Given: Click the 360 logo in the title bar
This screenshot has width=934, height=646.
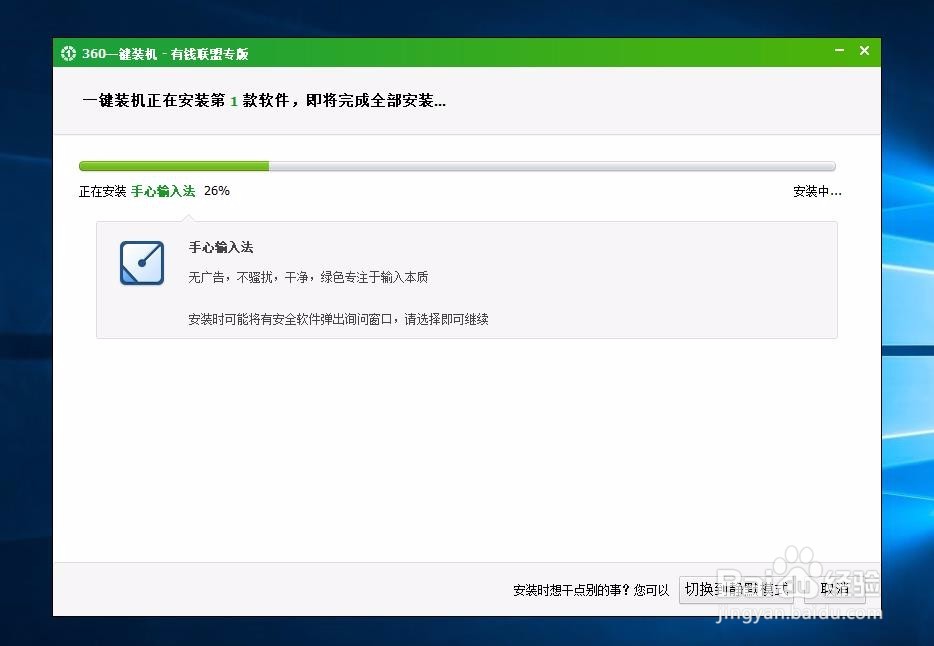Looking at the screenshot, I should coord(69,52).
